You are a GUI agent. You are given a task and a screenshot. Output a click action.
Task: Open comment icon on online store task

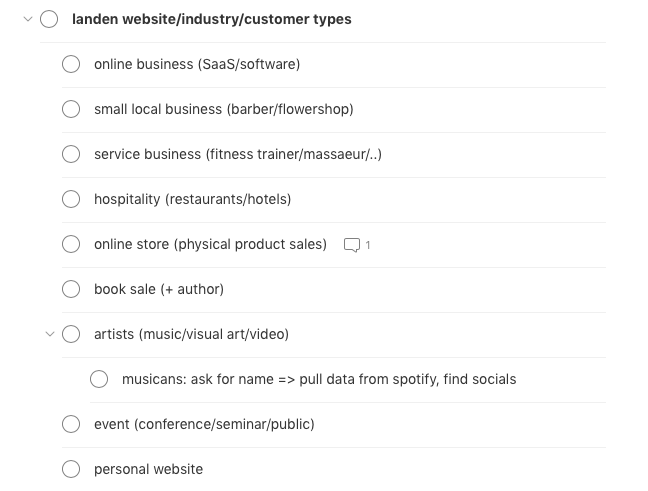point(356,245)
